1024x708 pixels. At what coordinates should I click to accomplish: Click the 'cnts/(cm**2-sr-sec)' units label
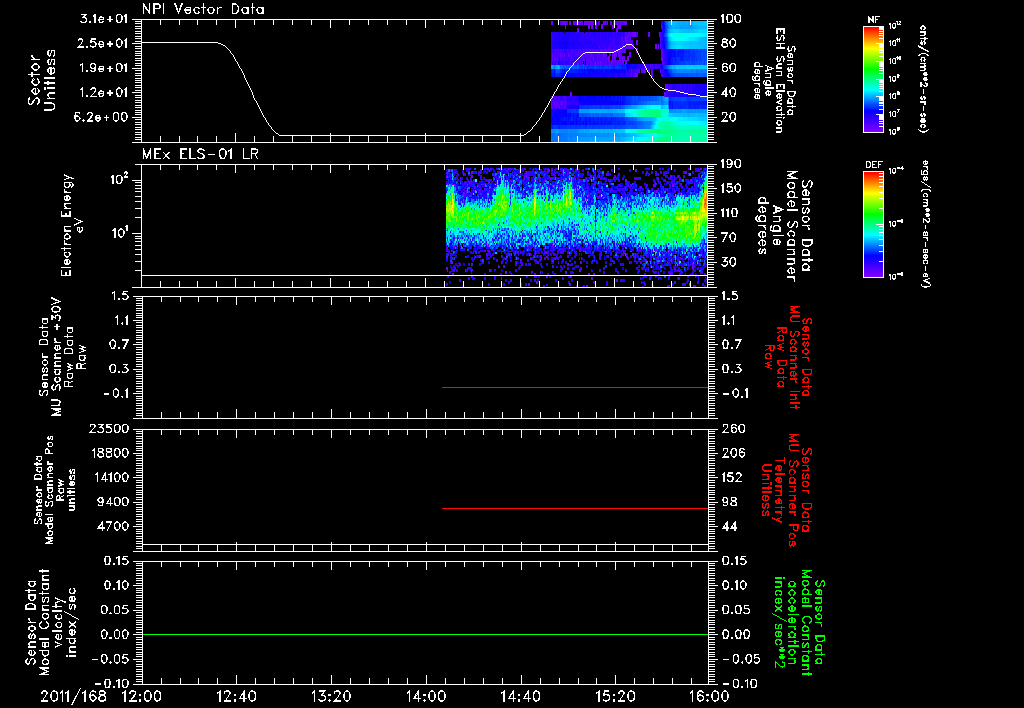[923, 78]
